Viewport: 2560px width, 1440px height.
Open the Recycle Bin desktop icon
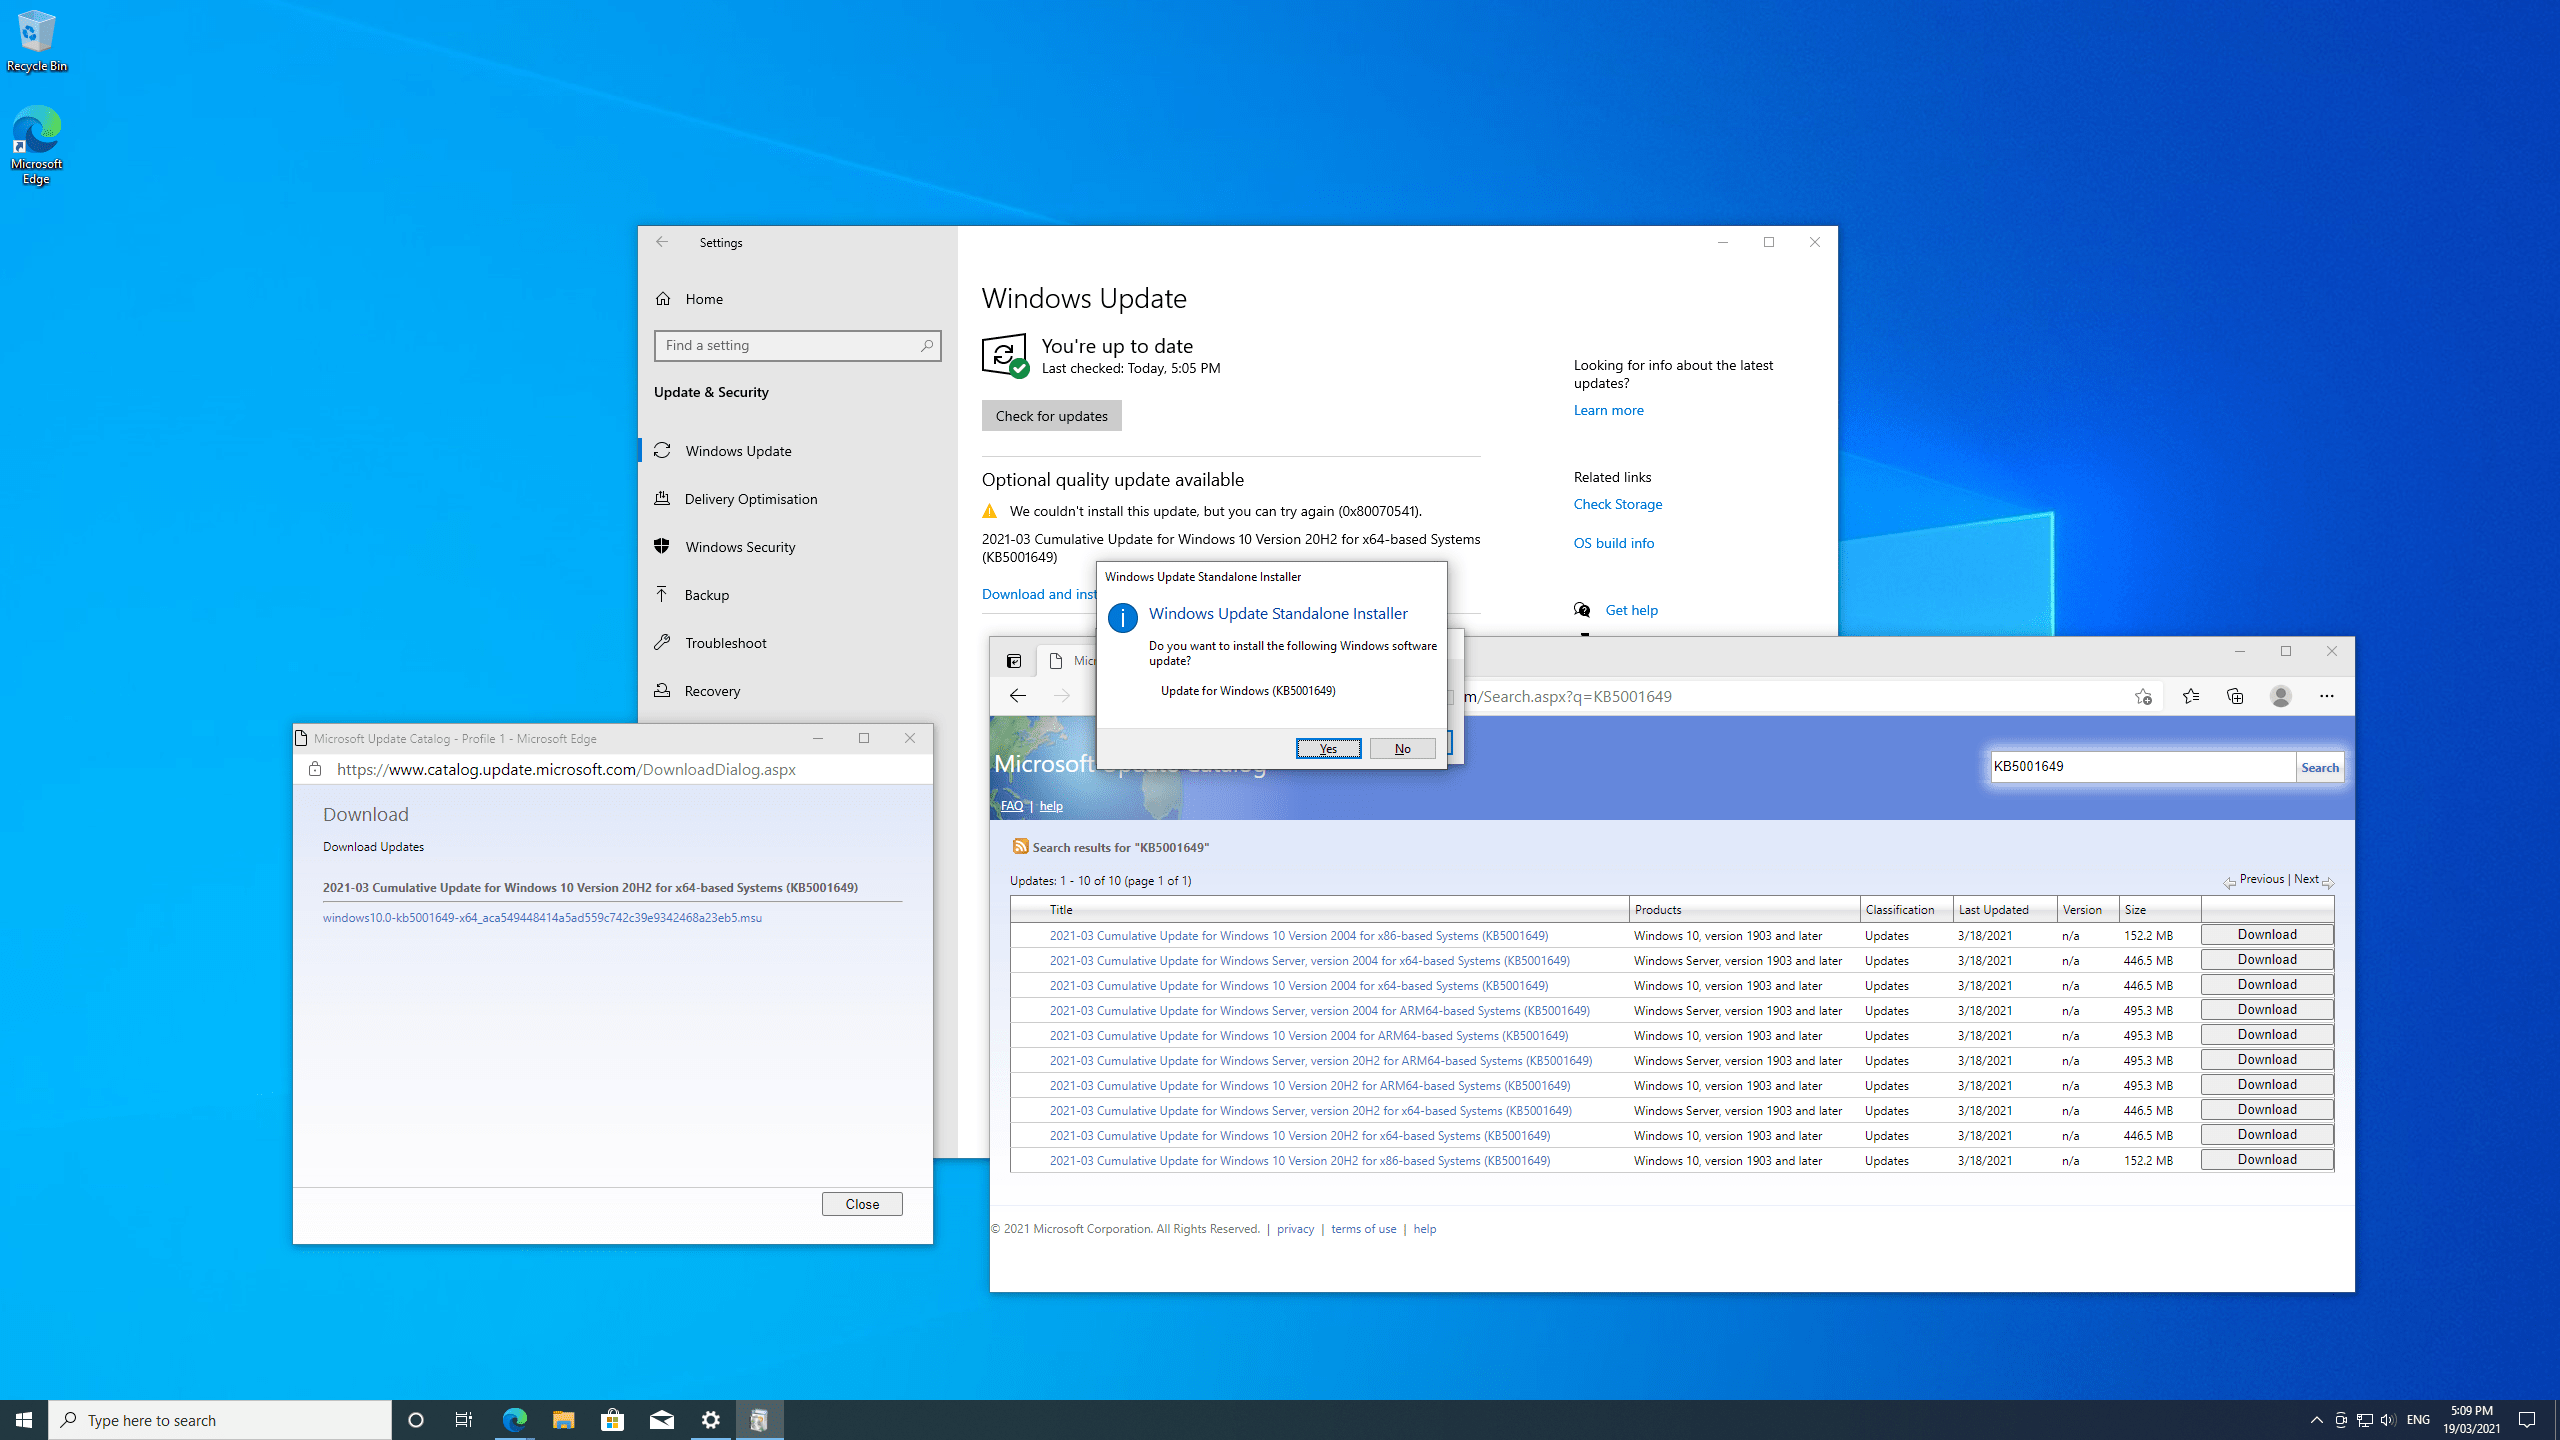36,40
